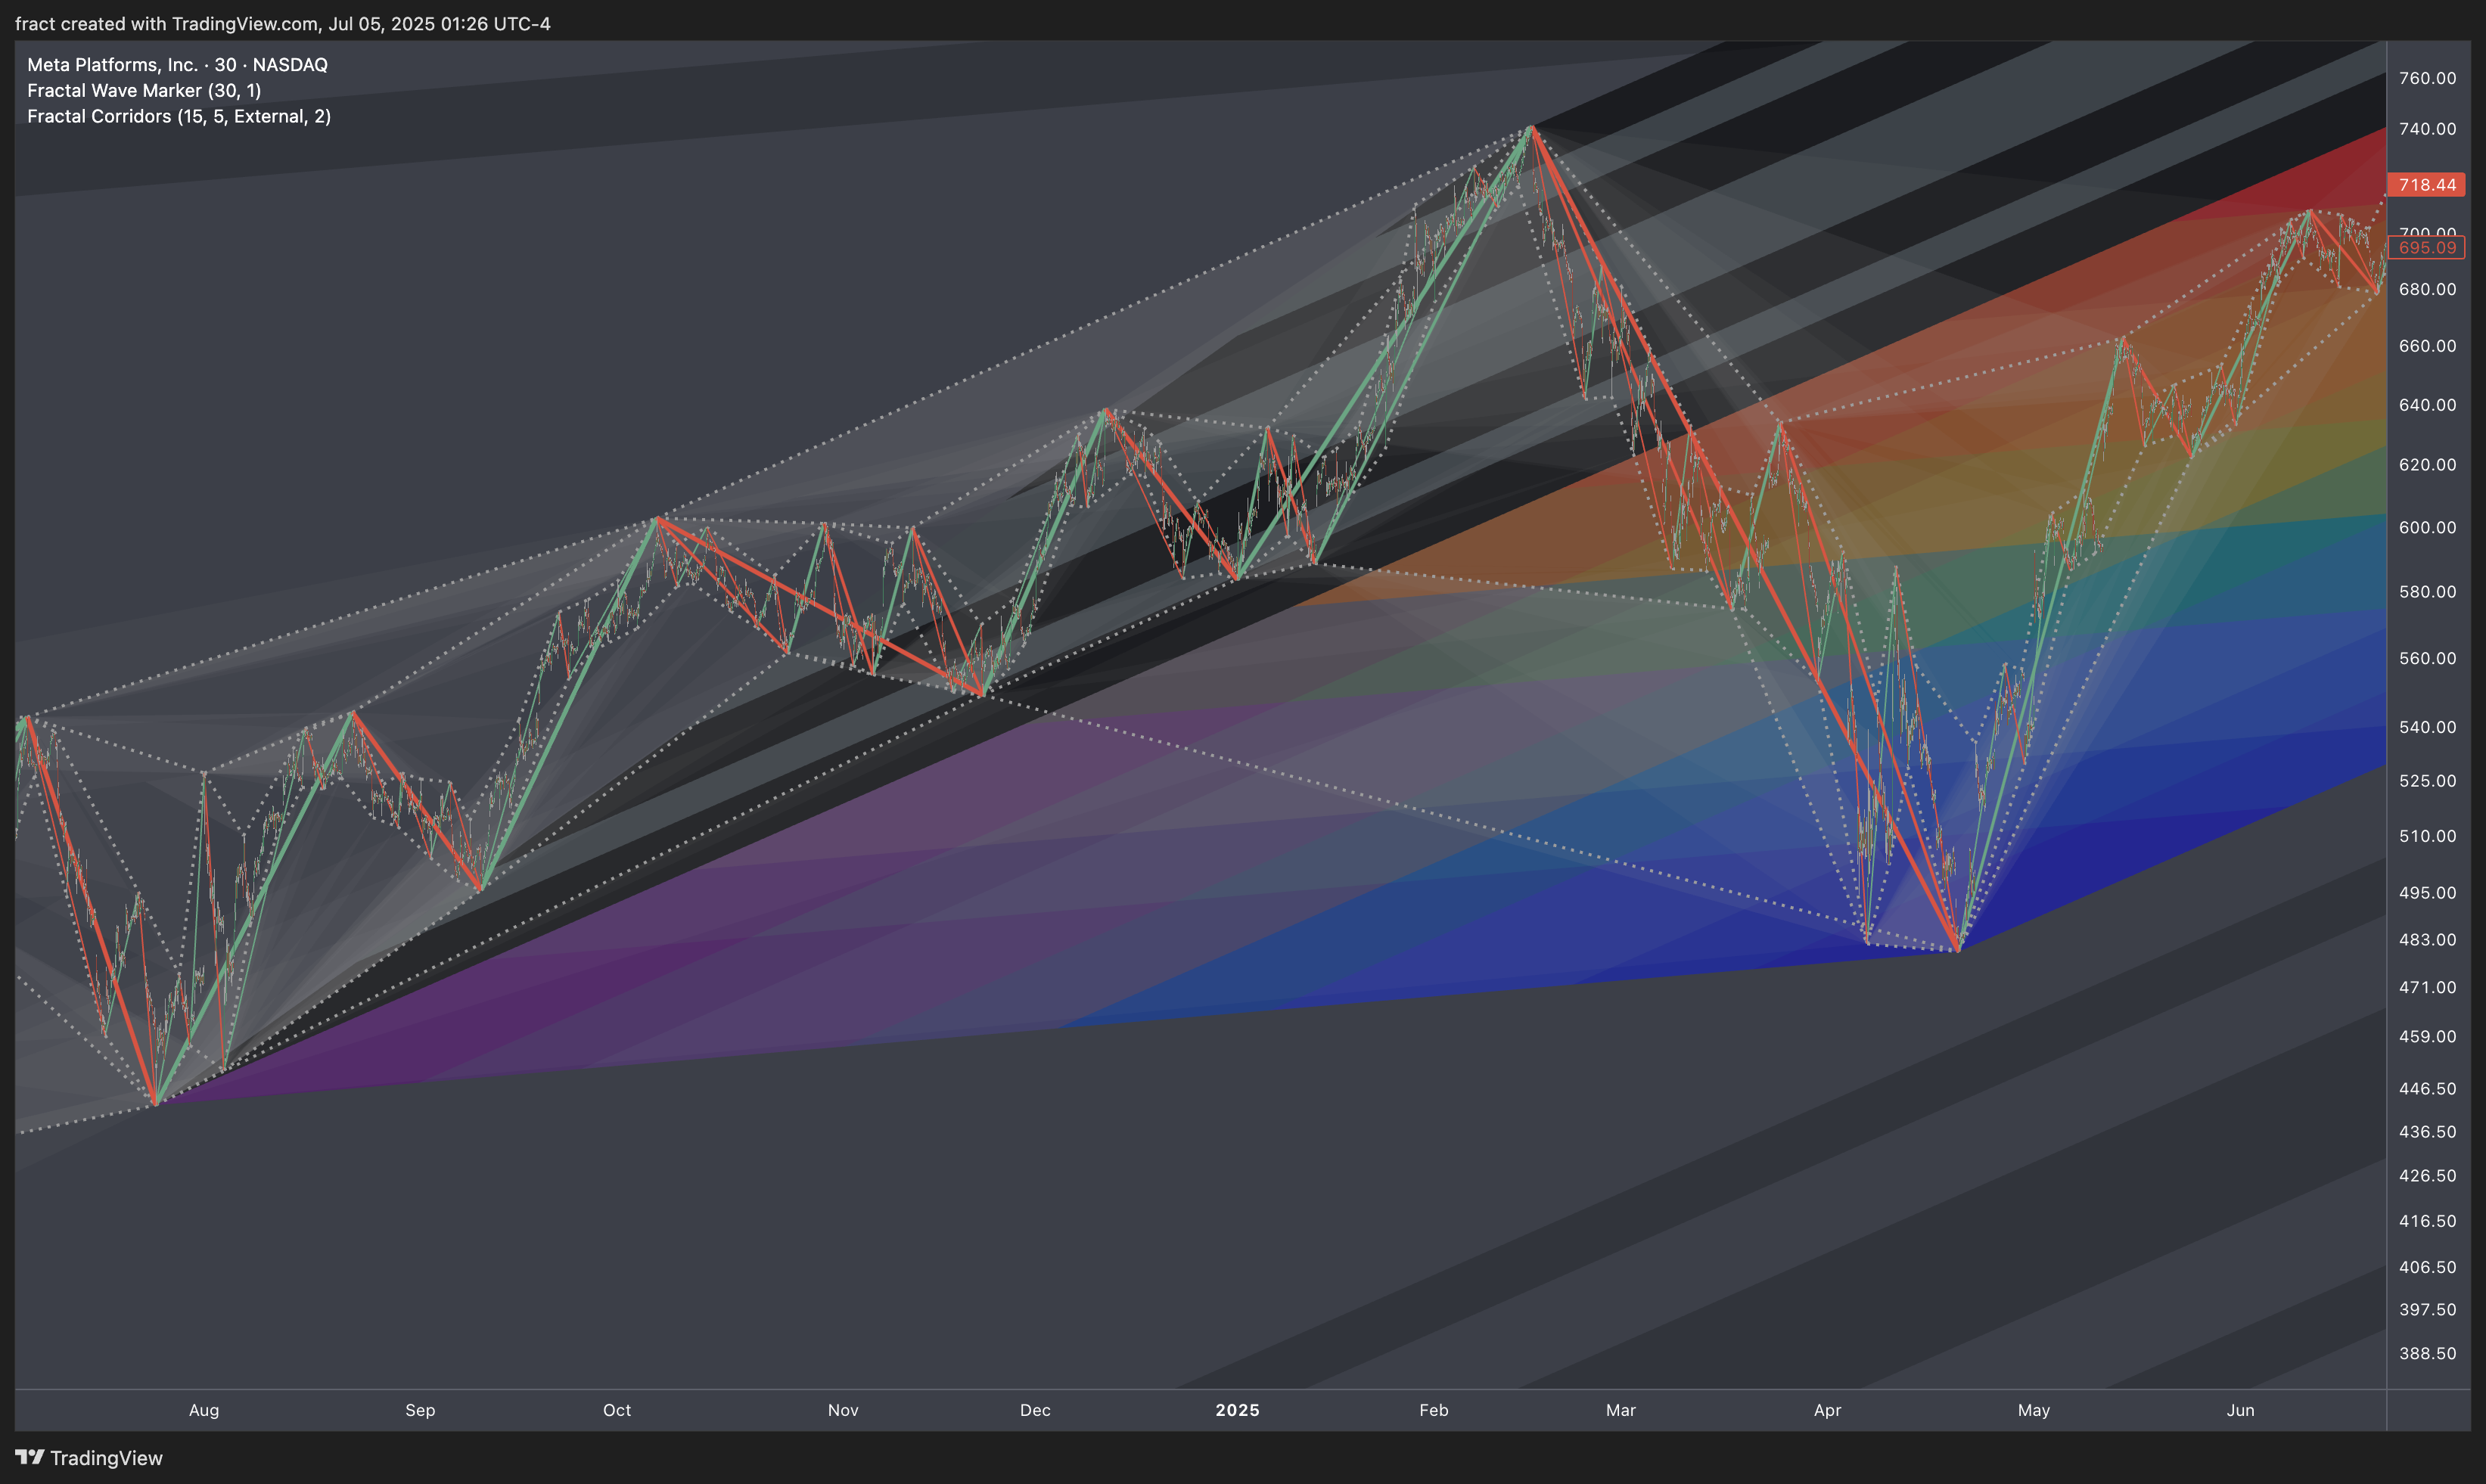The width and height of the screenshot is (2486, 1484).
Task: Click the Aug label on time axis
Action: point(204,1410)
